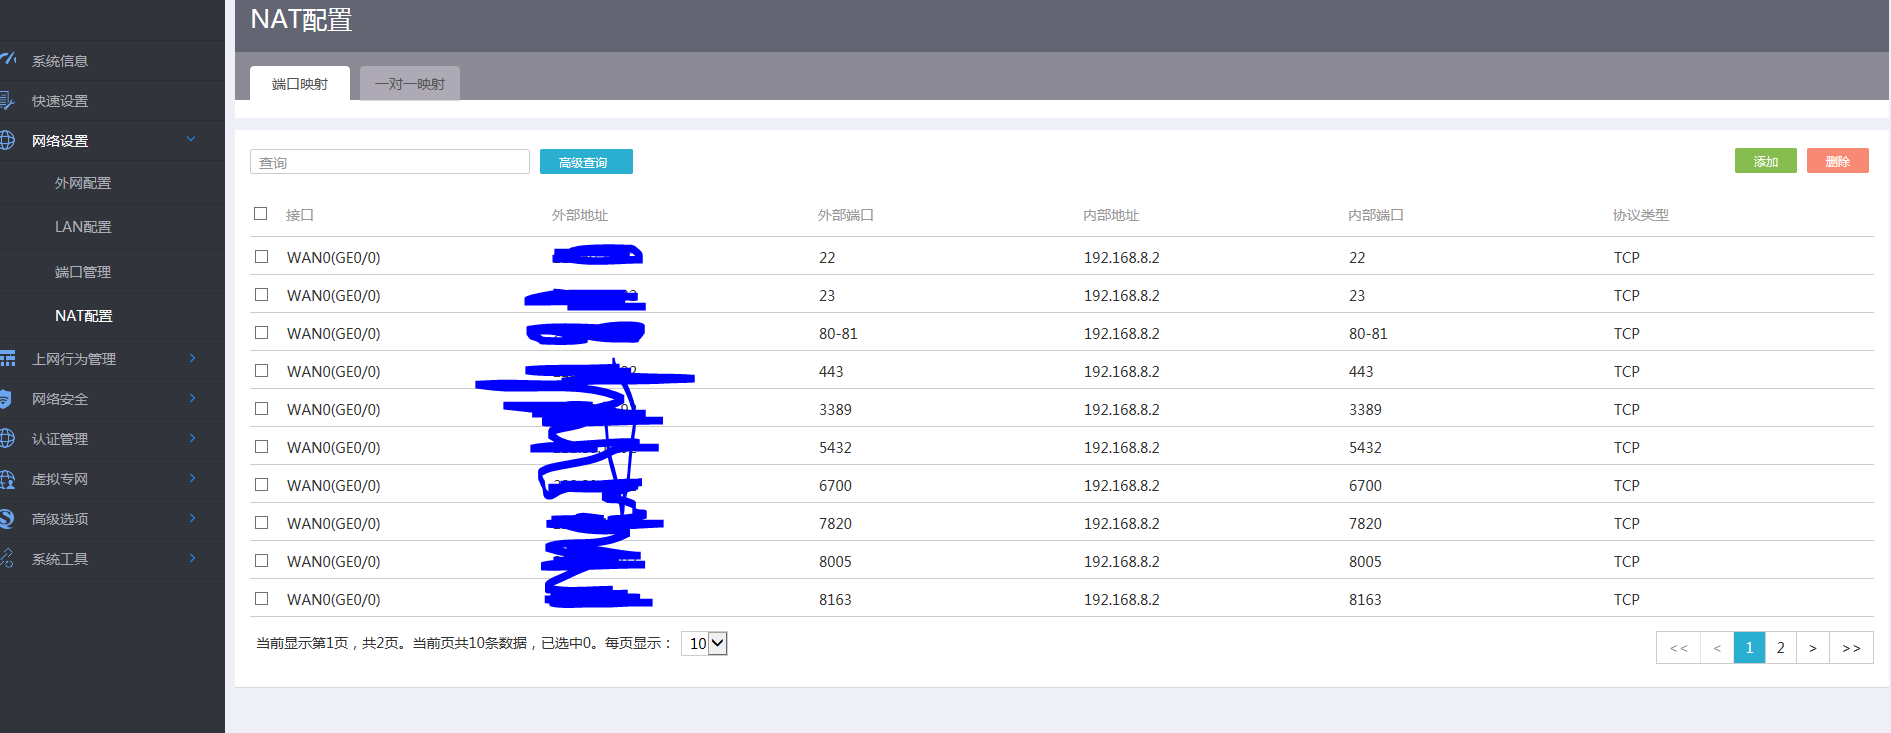Click internal address 192.168.8.2 in port 3389 row
This screenshot has width=1891, height=733.
[1122, 410]
